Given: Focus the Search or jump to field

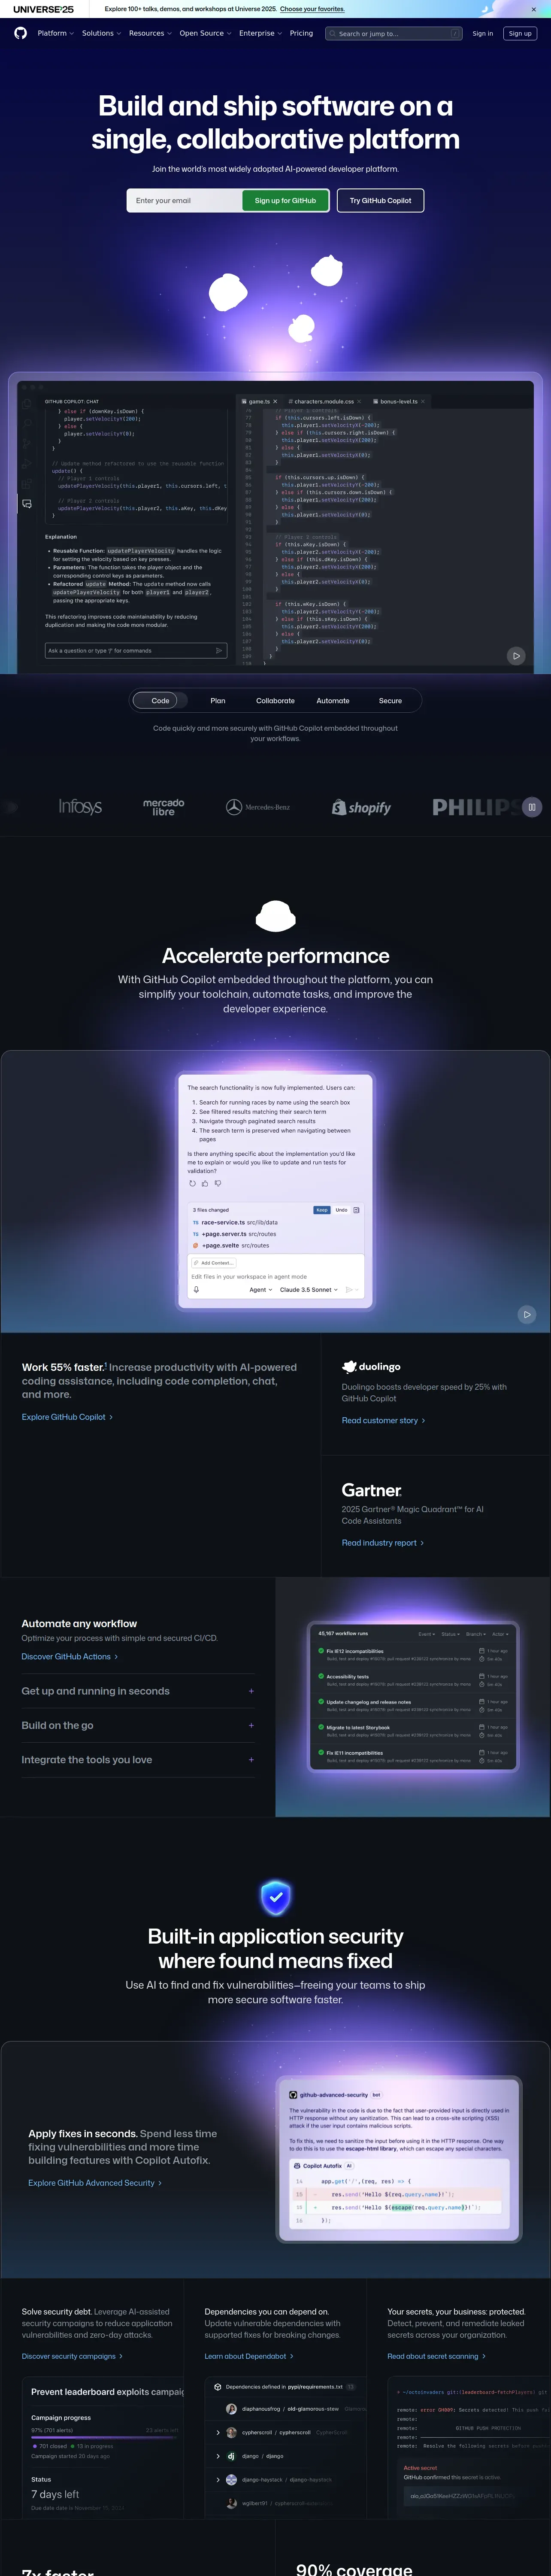Looking at the screenshot, I should point(394,33).
